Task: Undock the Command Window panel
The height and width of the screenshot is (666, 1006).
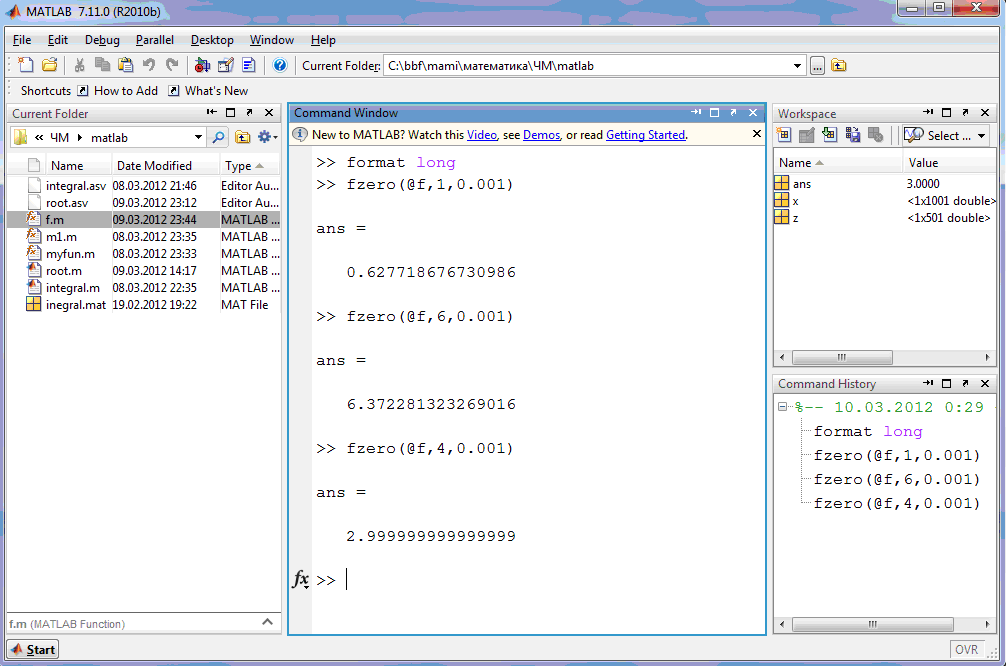Action: [733, 112]
